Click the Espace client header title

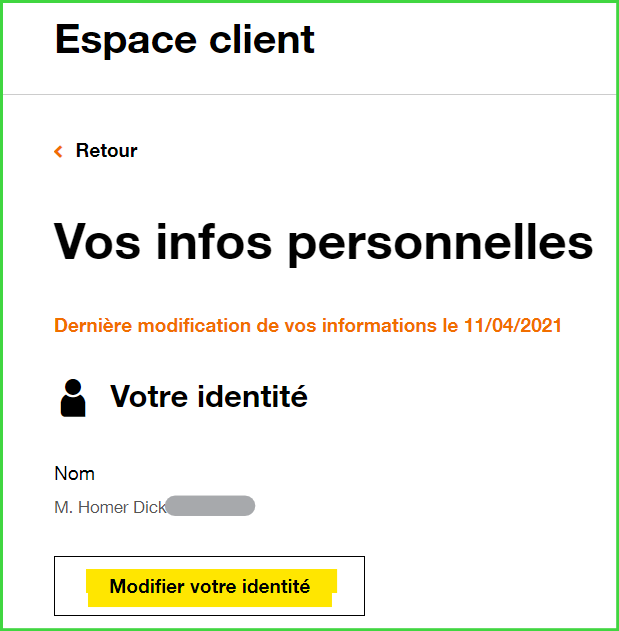185,40
